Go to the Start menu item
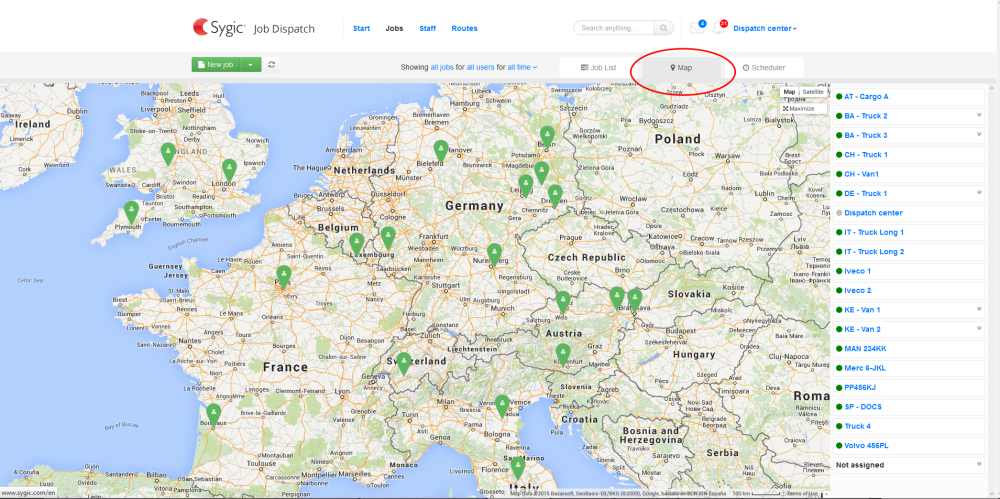The image size is (1000, 499). coord(361,28)
